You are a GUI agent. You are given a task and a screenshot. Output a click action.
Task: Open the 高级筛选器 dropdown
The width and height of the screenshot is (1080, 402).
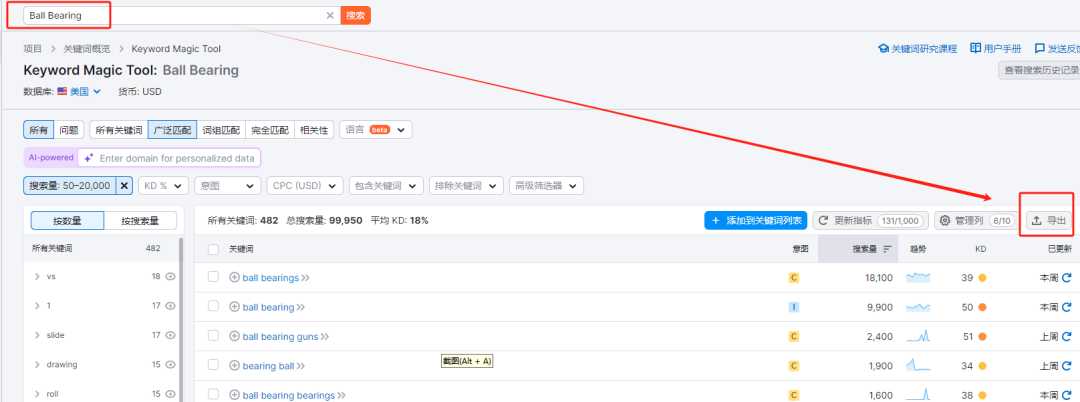point(546,185)
